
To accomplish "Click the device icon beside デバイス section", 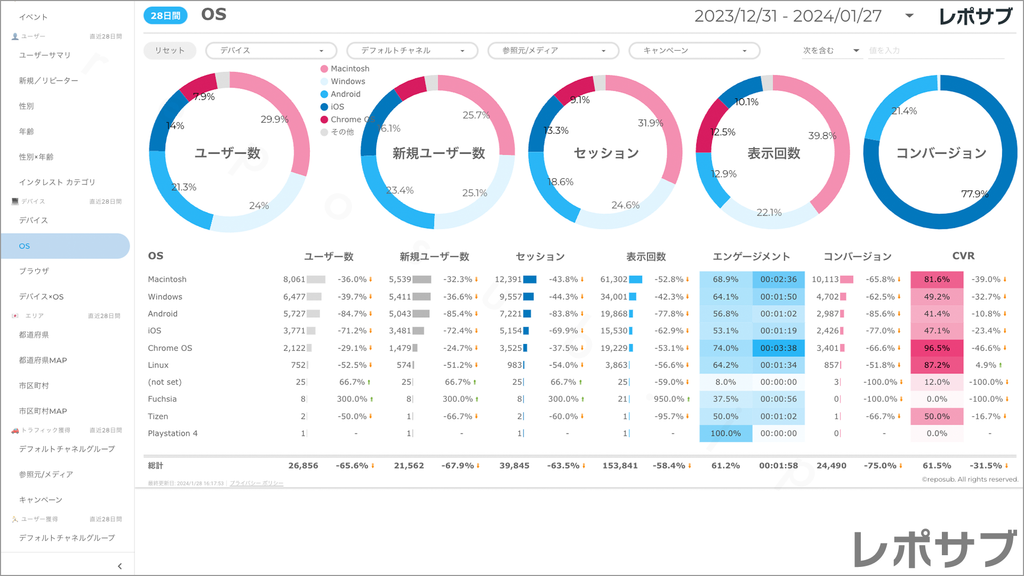I will 14,201.
